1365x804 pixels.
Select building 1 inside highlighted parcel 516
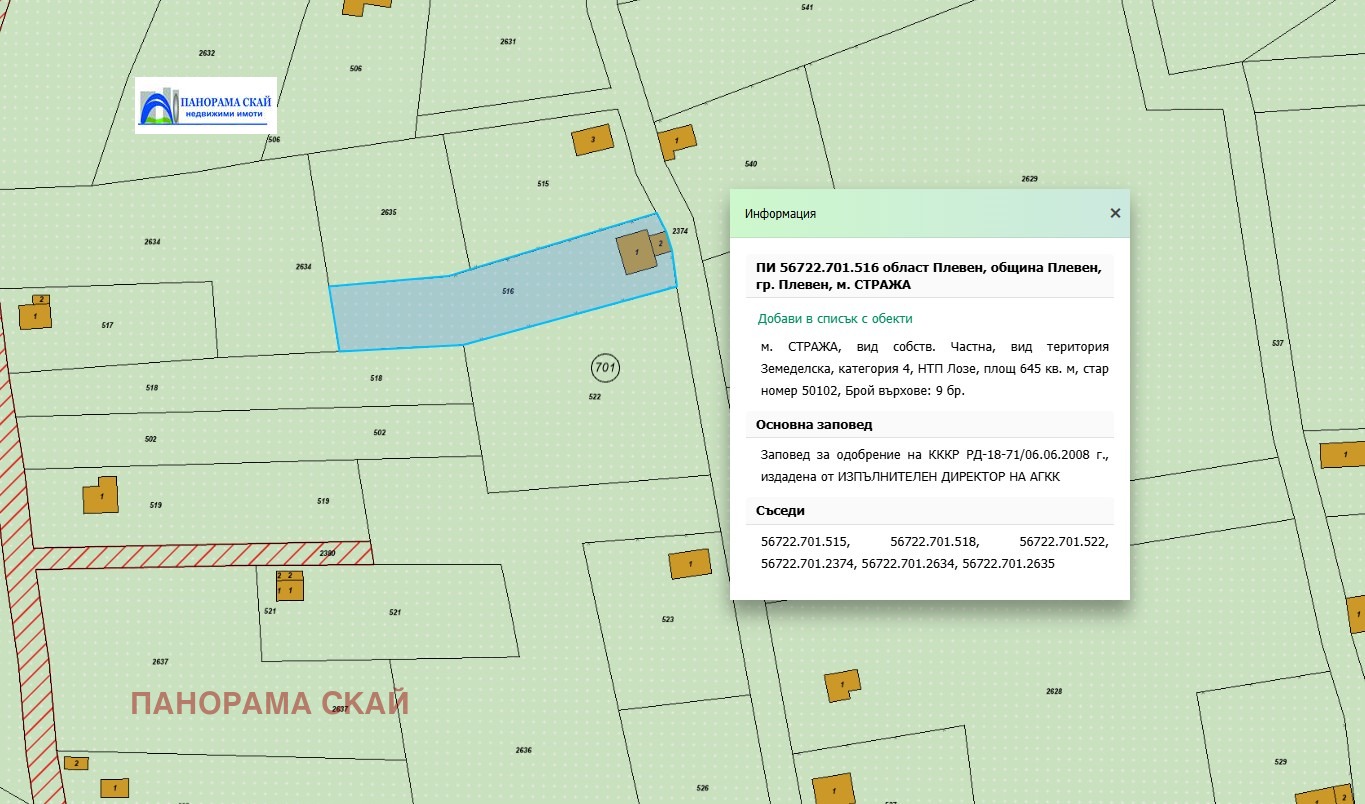[636, 253]
